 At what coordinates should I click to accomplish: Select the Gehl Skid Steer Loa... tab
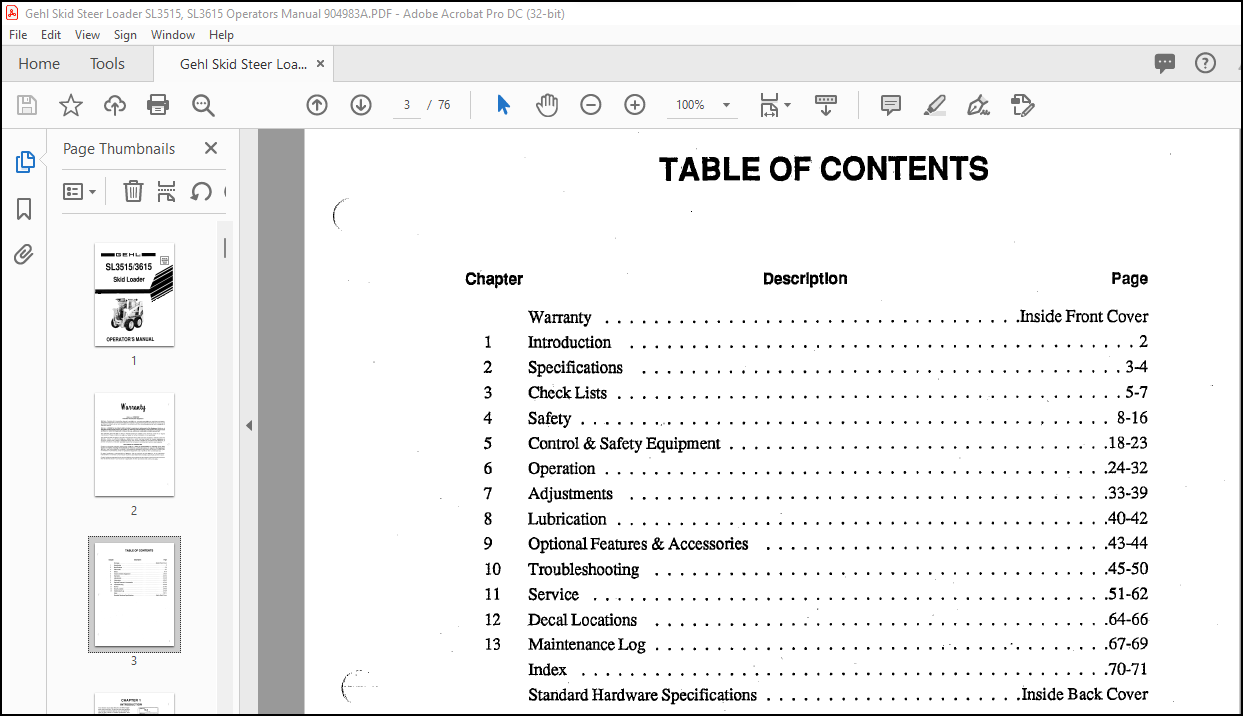pyautogui.click(x=243, y=64)
